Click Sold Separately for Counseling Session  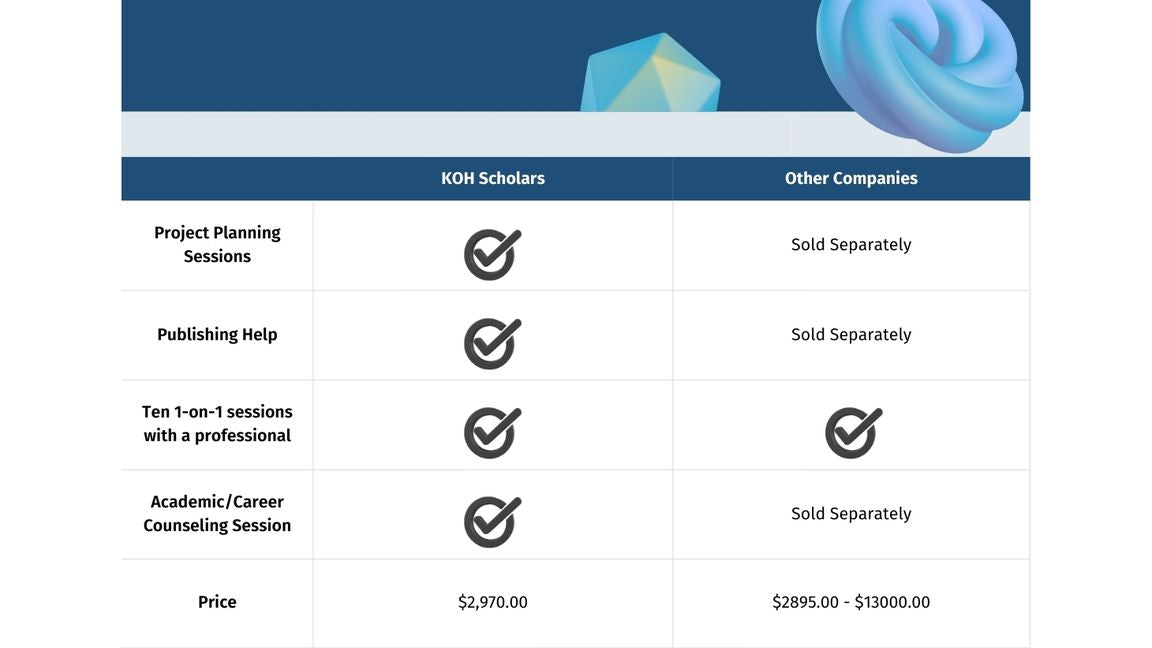[851, 513]
